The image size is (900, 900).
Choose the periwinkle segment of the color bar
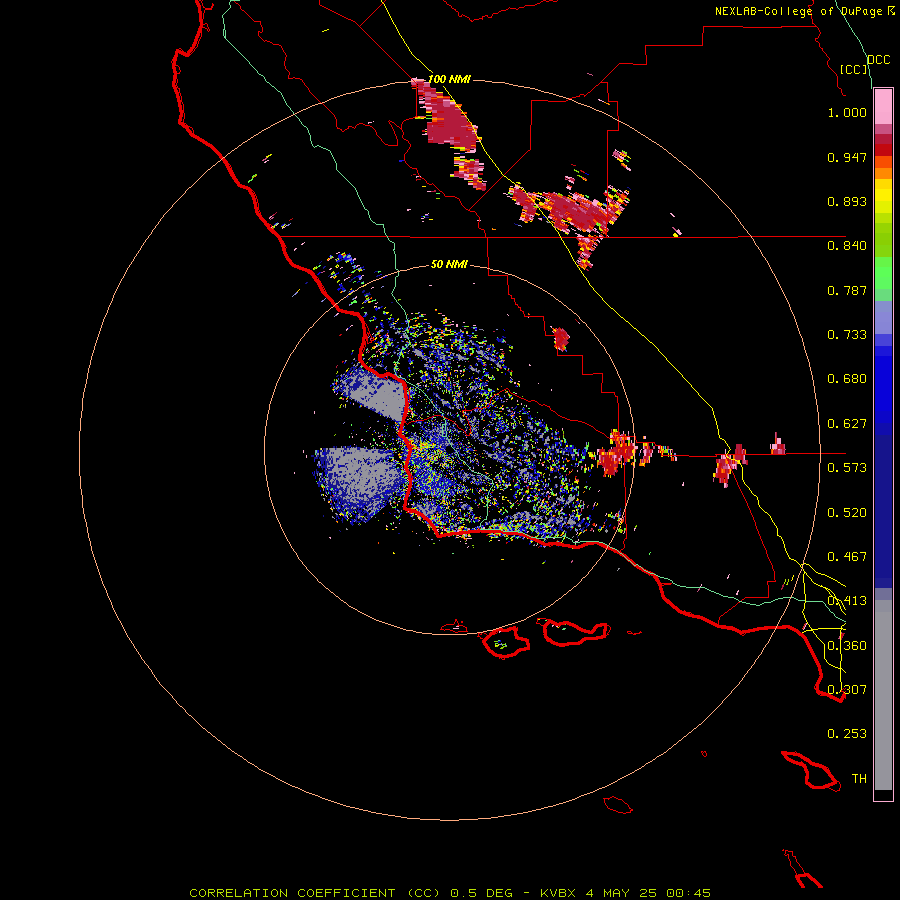point(883,317)
